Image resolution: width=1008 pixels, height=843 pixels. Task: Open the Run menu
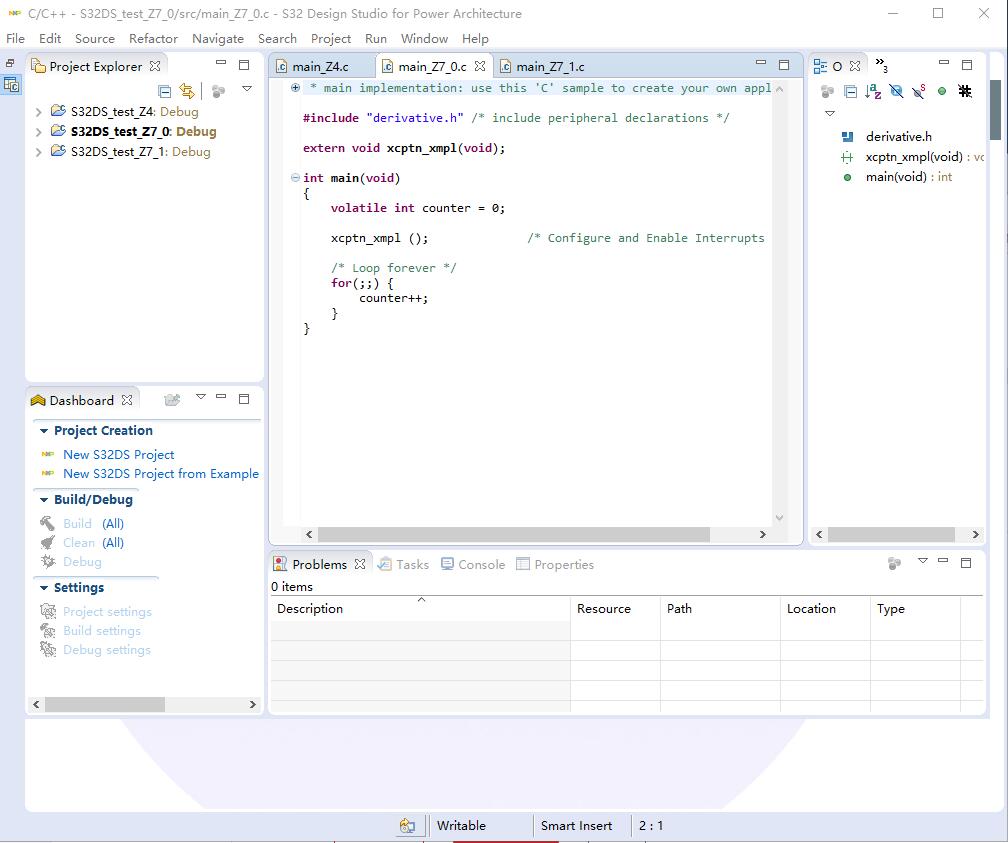(376, 39)
